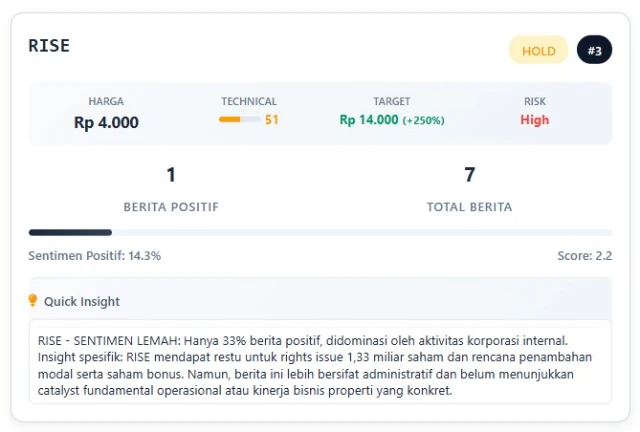640x432 pixels.
Task: Click the technical score progress bar
Action: point(240,120)
